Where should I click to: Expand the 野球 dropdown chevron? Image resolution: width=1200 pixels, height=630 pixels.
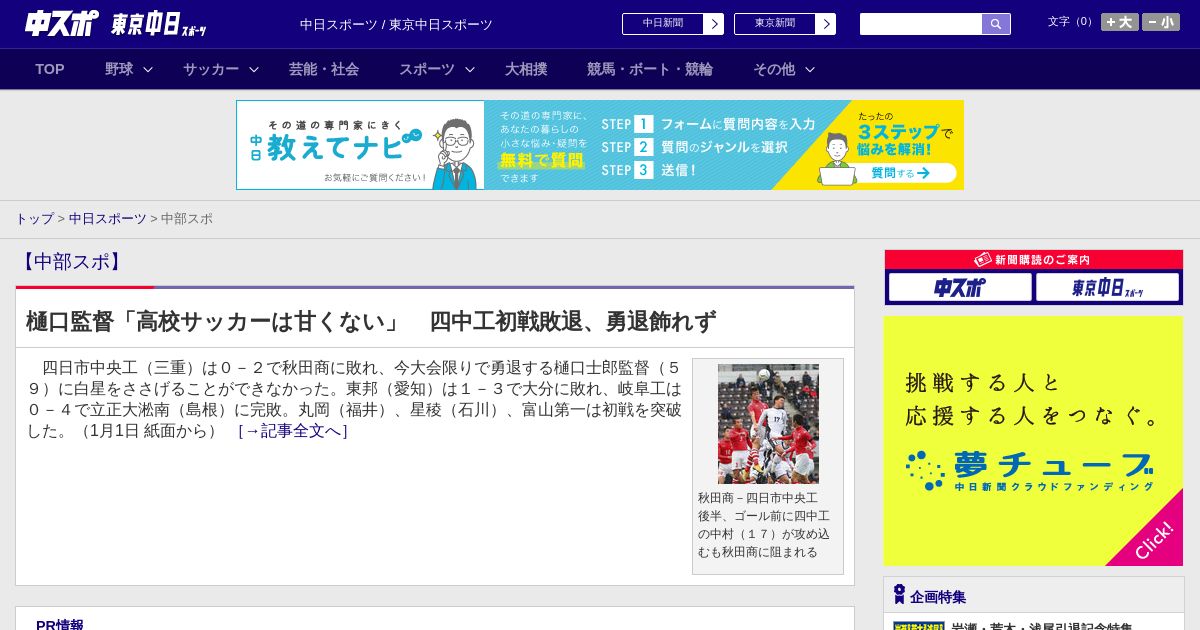click(148, 69)
